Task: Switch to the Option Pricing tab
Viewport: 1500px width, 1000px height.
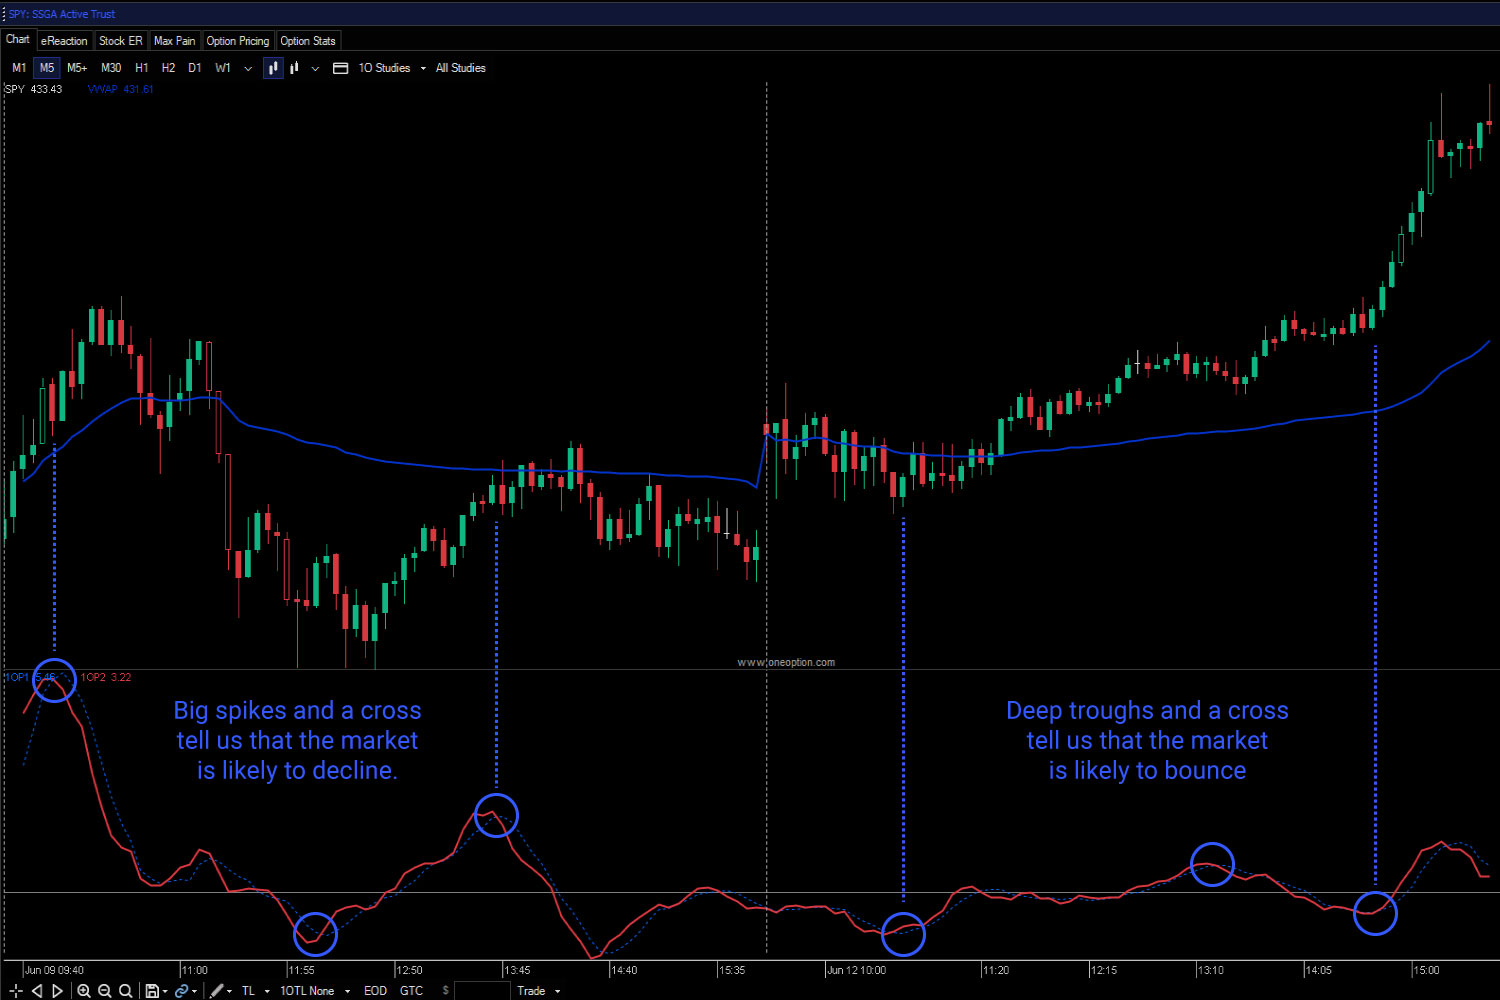Action: click(x=237, y=41)
